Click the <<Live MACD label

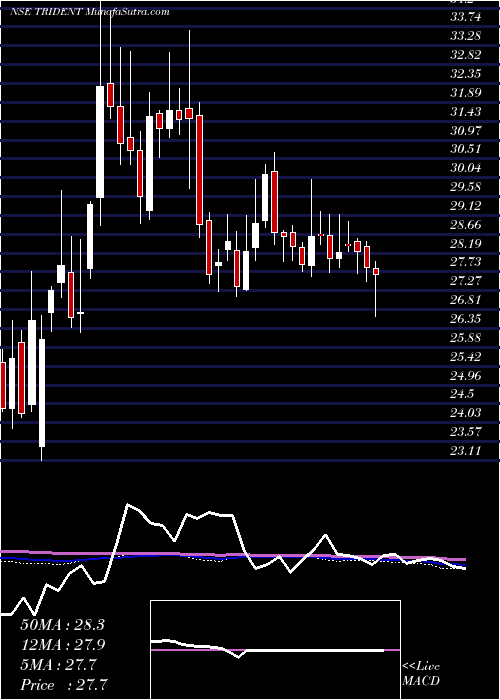[x=421, y=673]
